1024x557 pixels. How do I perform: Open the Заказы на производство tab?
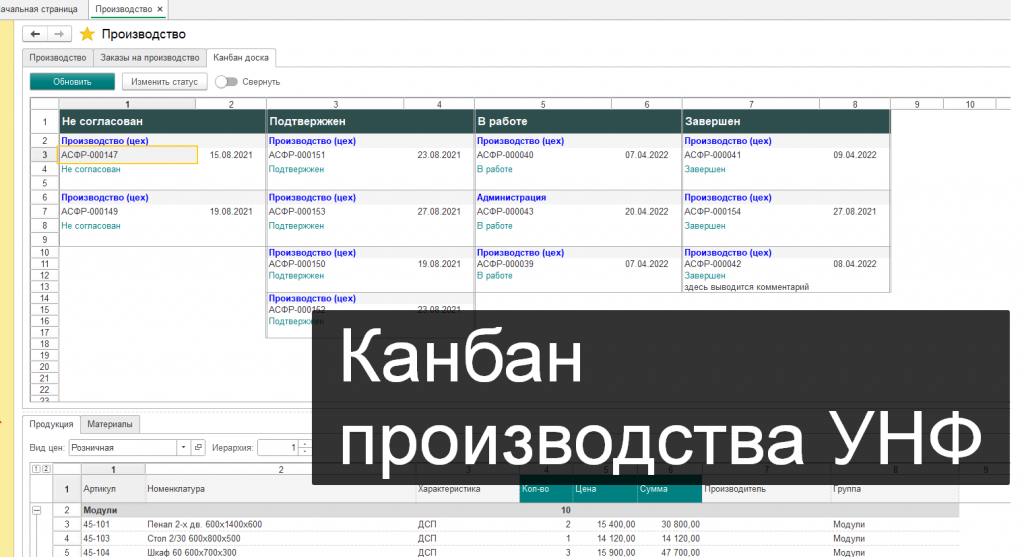pos(150,57)
